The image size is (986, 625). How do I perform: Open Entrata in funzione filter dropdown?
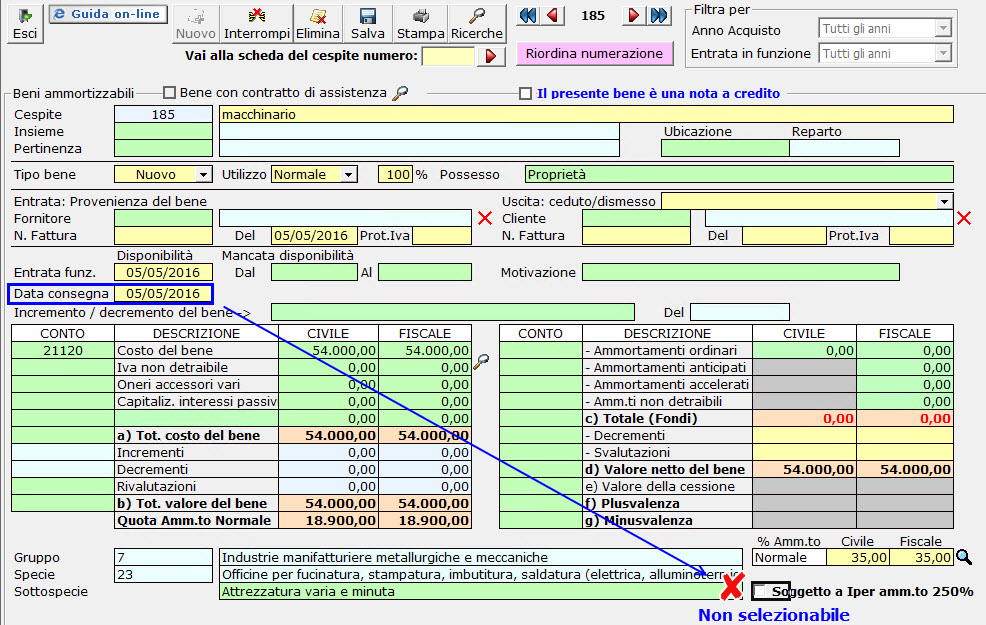pyautogui.click(x=942, y=53)
